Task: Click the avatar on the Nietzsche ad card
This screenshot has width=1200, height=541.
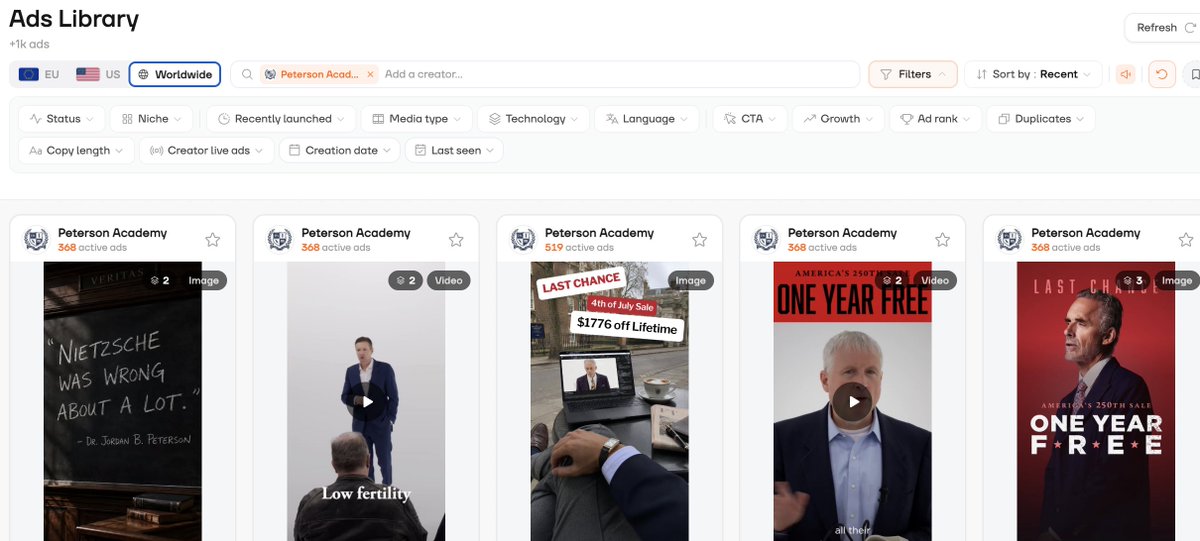Action: [36, 240]
